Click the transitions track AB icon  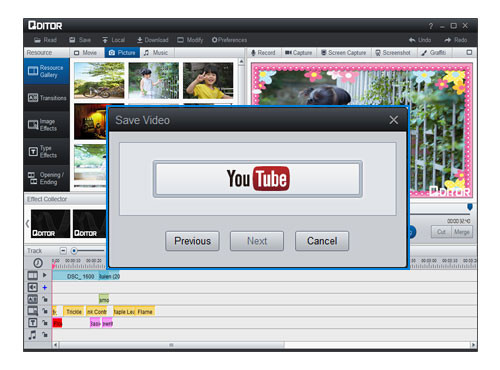(x=33, y=299)
